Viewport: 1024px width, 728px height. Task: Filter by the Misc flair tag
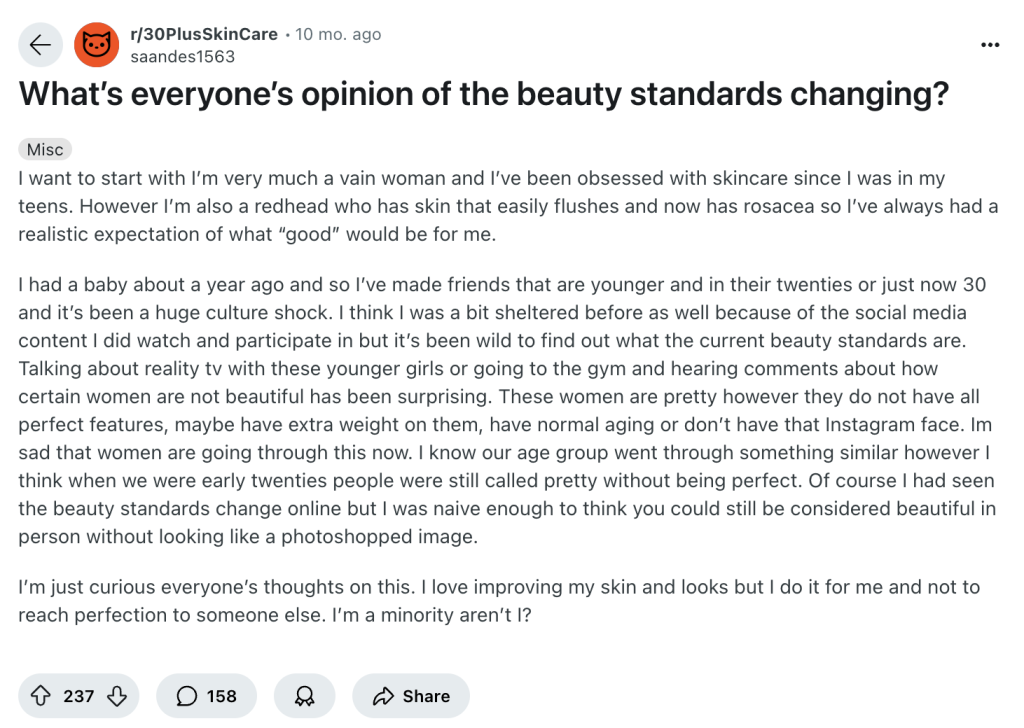point(45,150)
